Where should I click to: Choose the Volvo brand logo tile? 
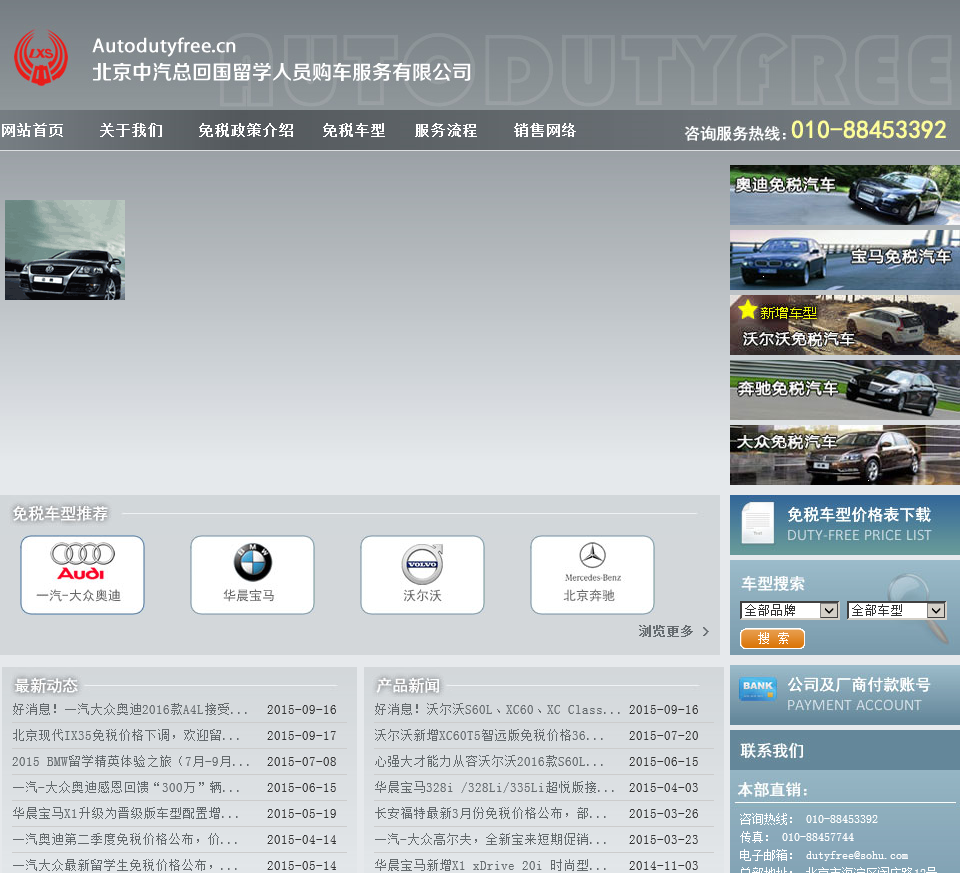[422, 575]
